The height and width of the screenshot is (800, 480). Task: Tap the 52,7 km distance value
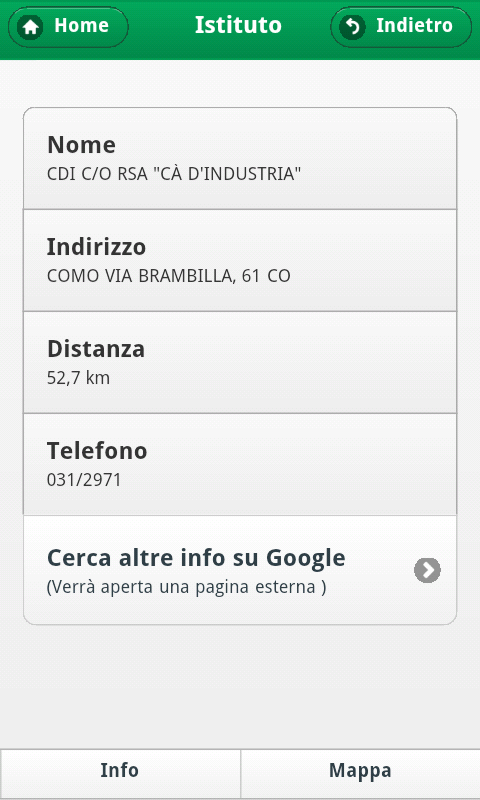click(x=78, y=378)
